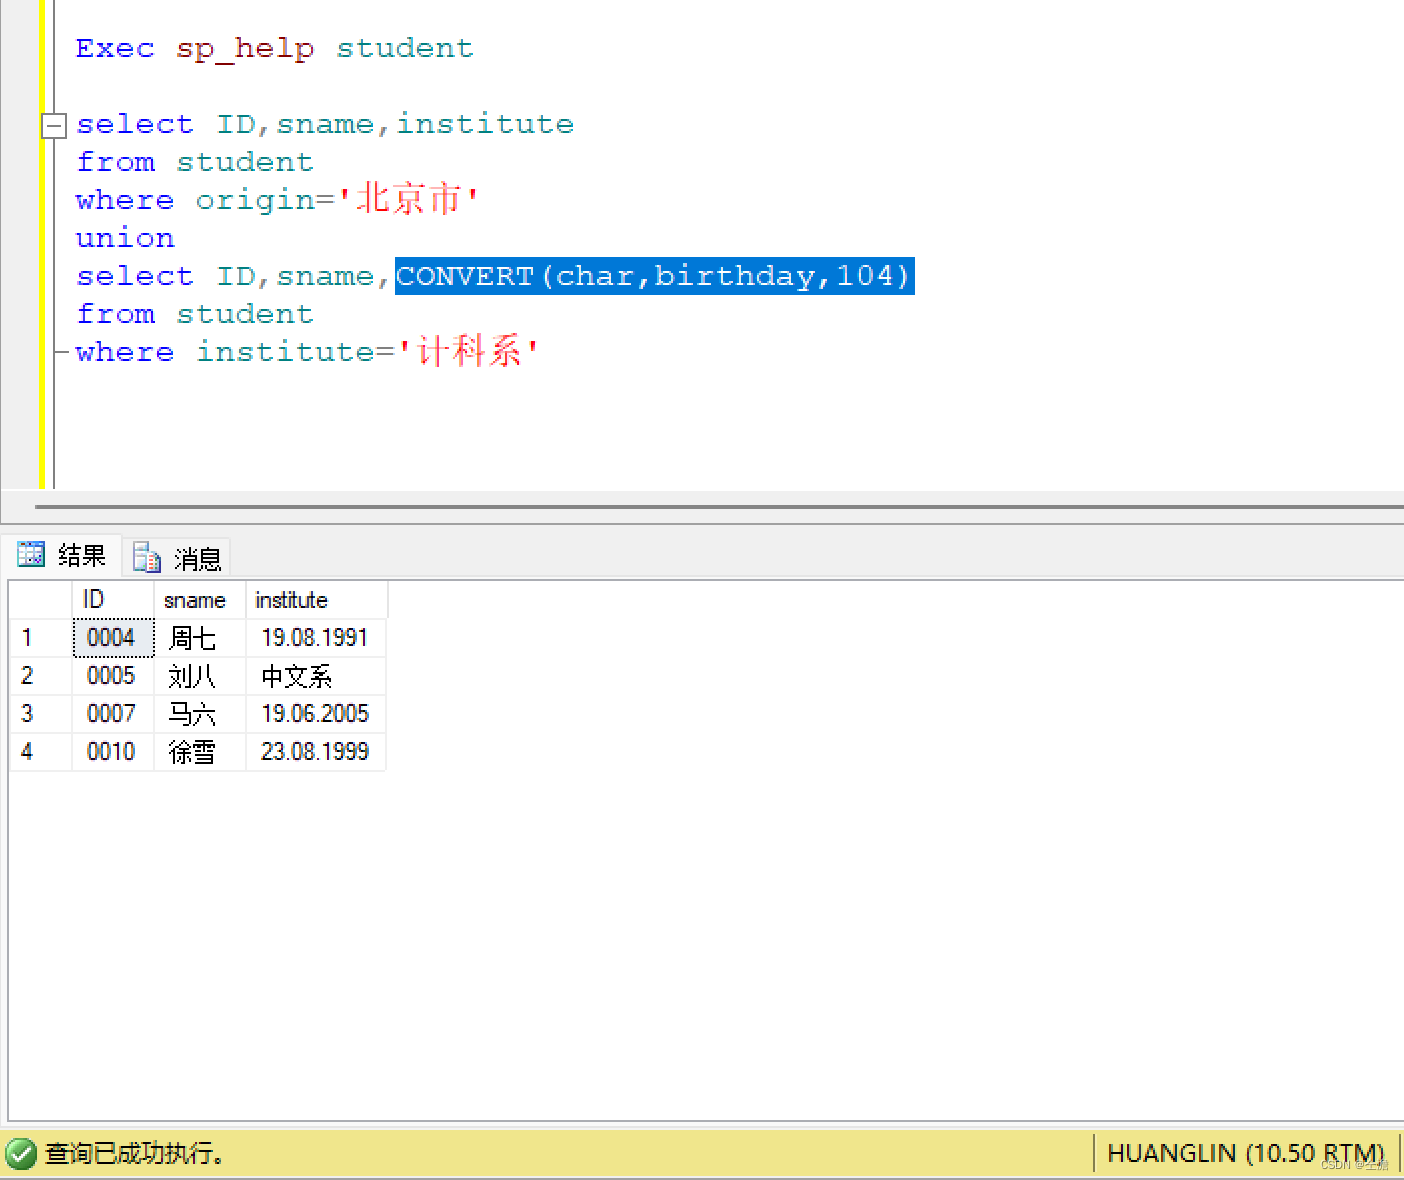Image resolution: width=1404 pixels, height=1180 pixels.
Task: Select the cell 23.08.1999
Action: (316, 752)
